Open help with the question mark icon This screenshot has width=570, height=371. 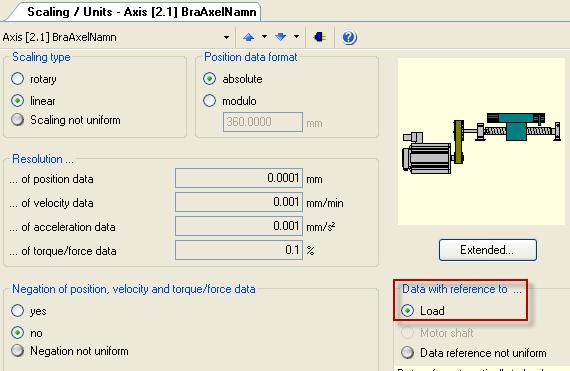tap(349, 37)
